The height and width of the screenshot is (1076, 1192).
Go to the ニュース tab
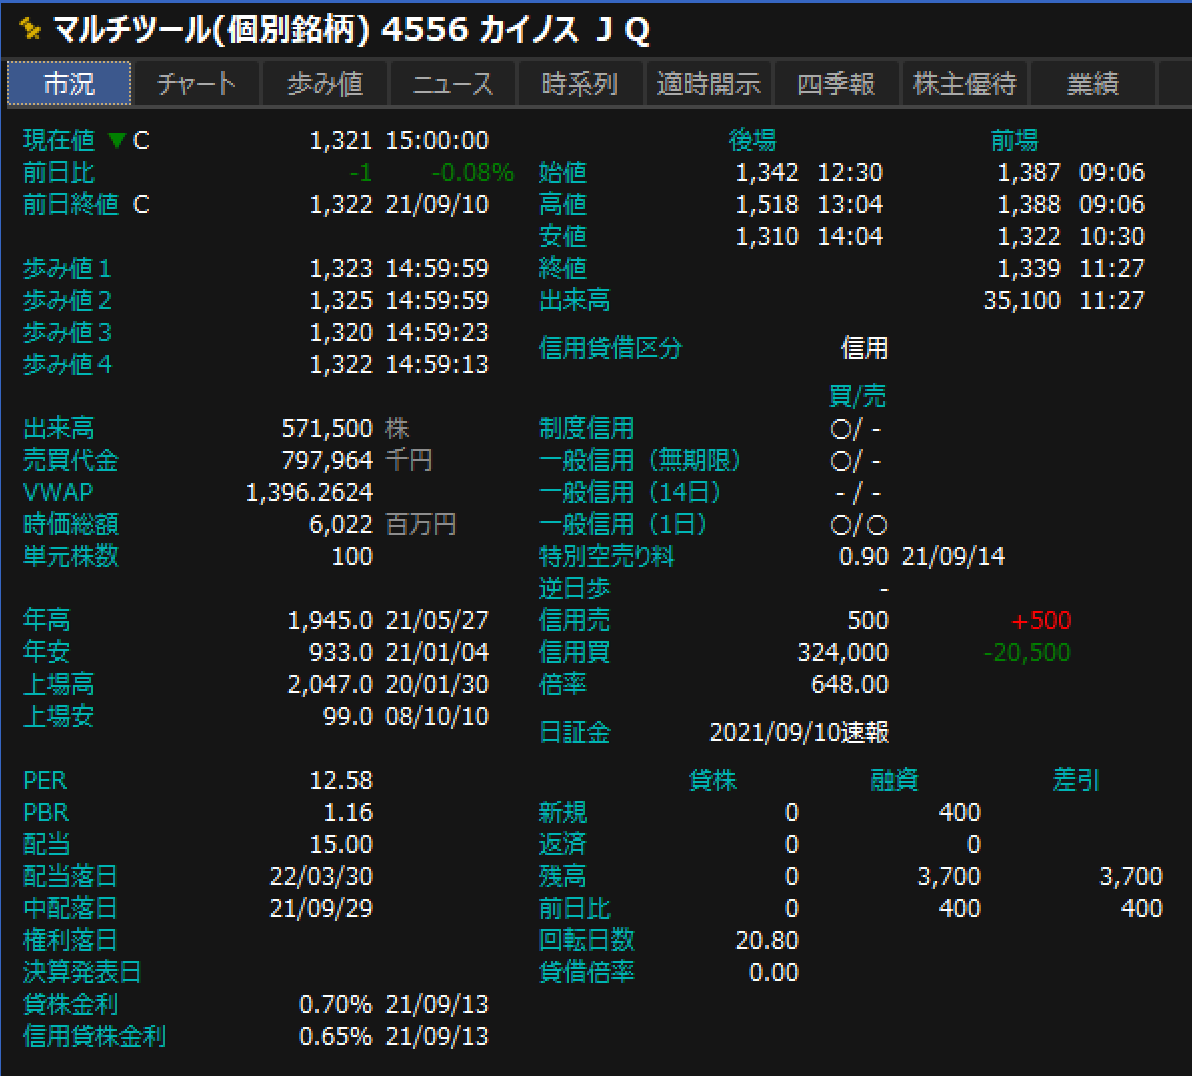[452, 84]
